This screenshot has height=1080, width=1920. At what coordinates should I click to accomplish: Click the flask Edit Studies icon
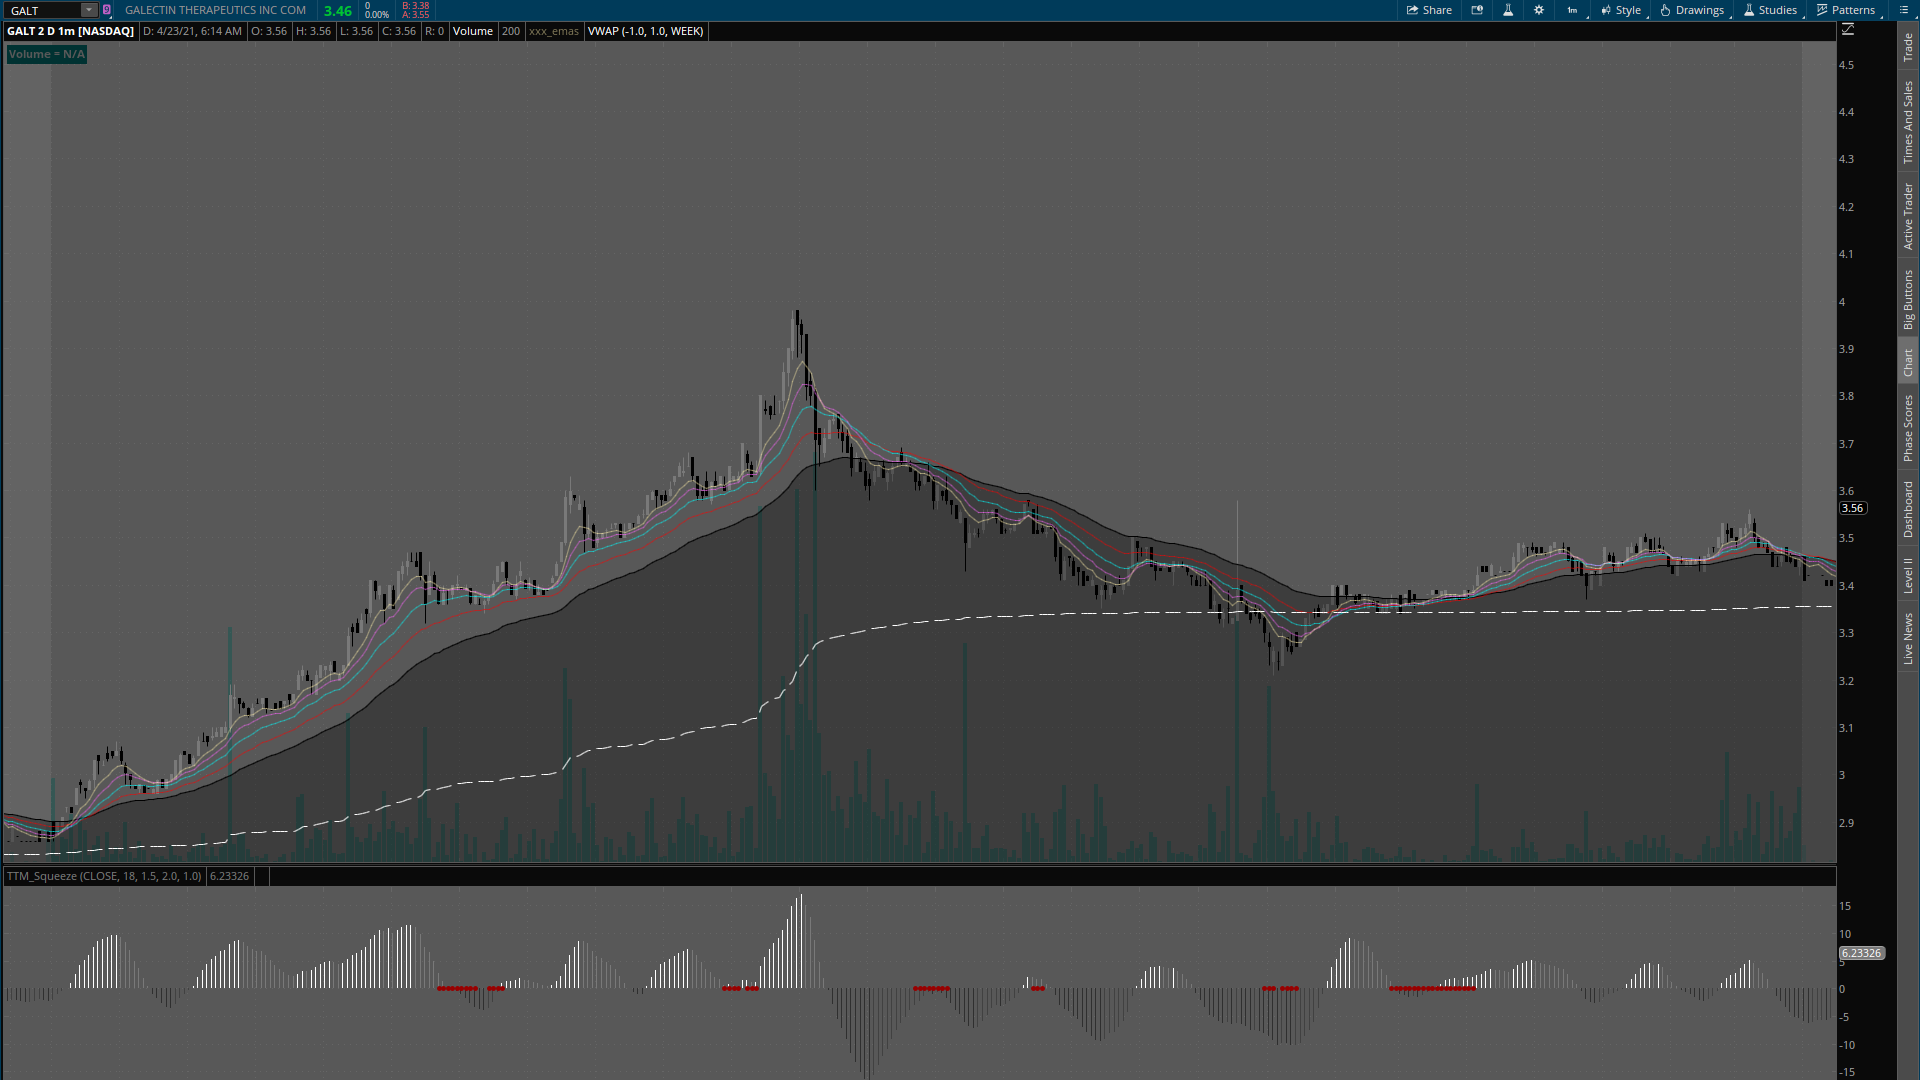click(x=1508, y=10)
